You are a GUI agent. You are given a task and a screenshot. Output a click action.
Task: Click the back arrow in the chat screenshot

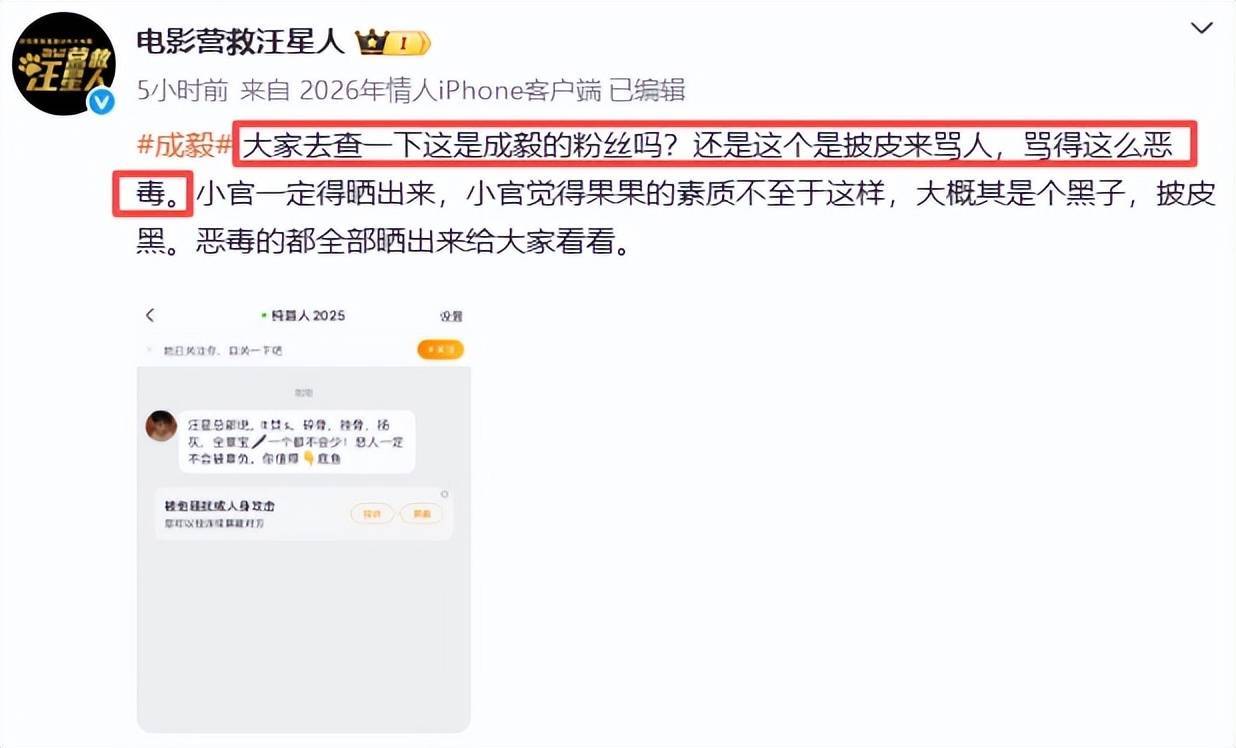[x=151, y=315]
